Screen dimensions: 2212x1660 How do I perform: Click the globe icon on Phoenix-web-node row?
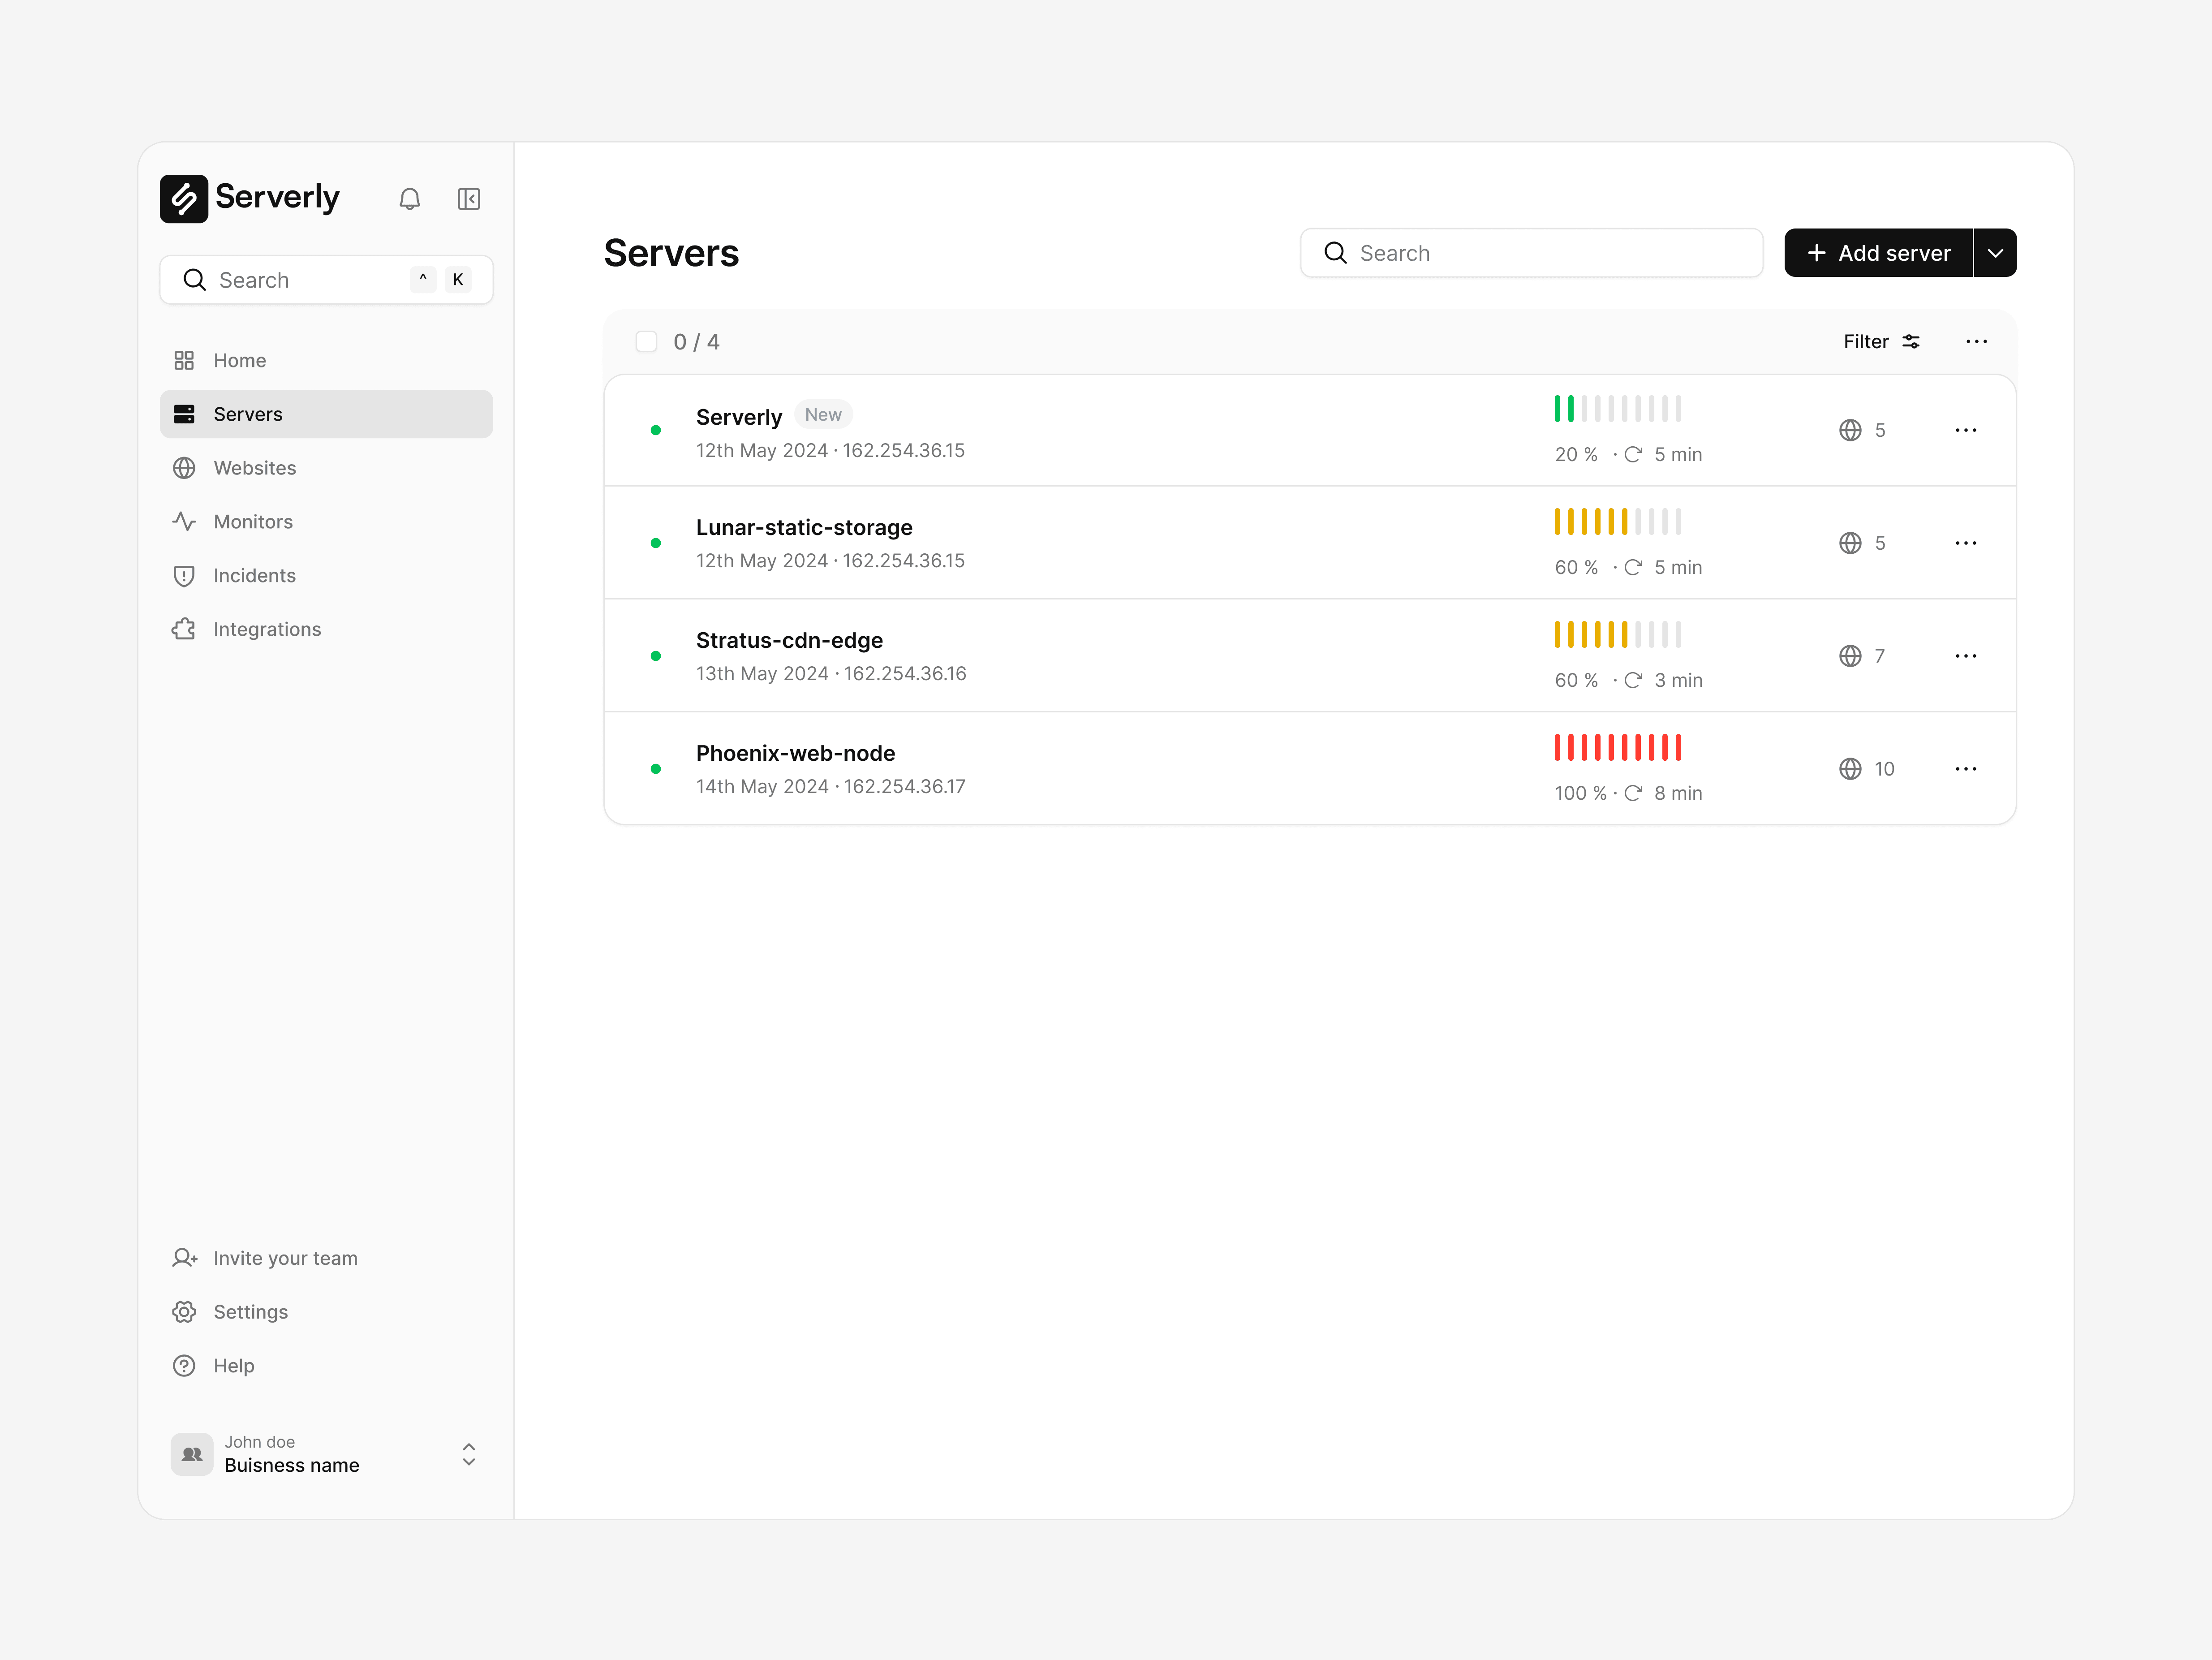[1850, 769]
